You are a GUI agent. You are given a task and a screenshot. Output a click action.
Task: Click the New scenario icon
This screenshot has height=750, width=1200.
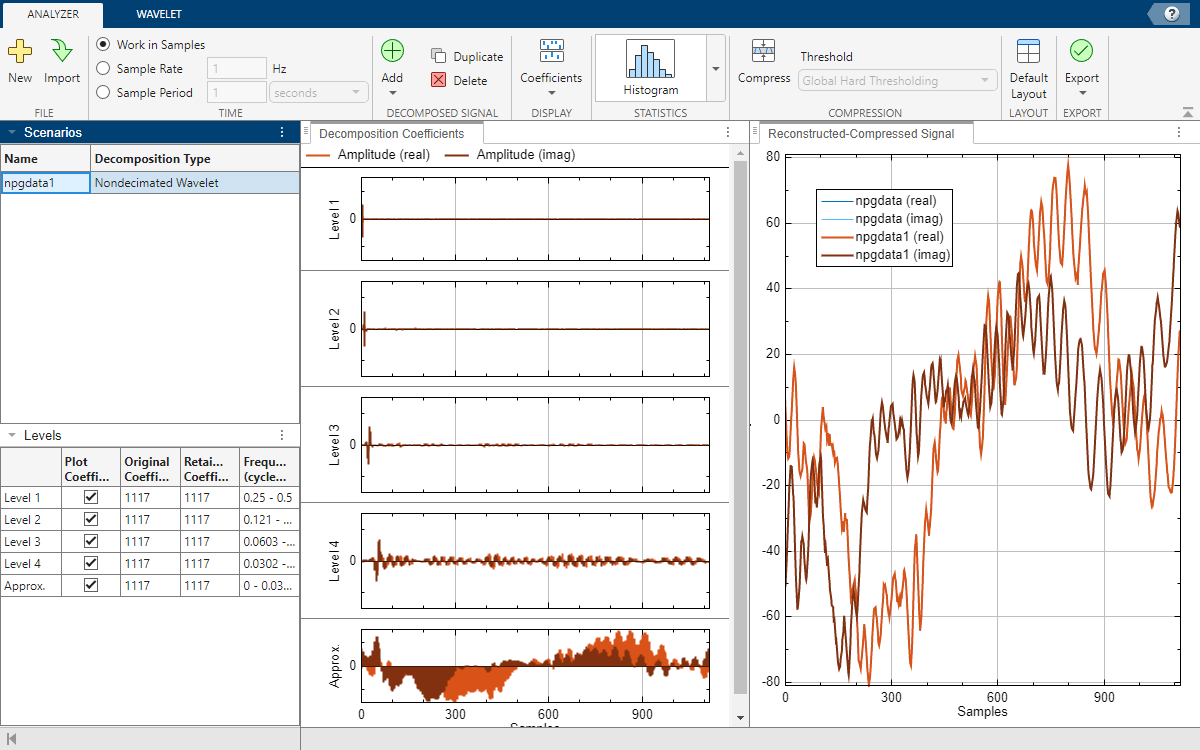point(20,52)
